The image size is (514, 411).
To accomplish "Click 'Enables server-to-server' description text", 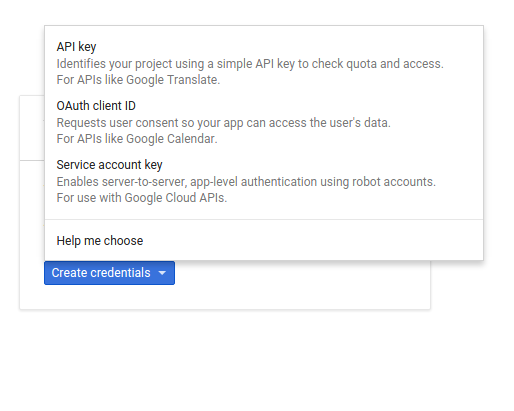I will click(x=246, y=182).
